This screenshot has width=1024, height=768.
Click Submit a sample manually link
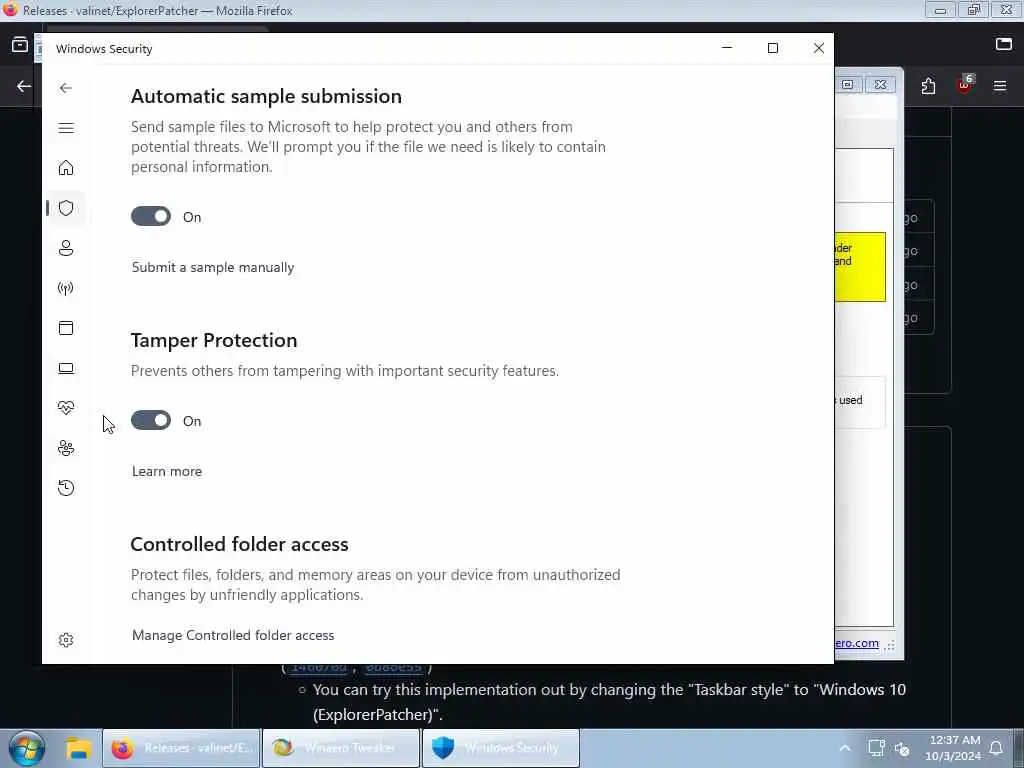coord(213,267)
